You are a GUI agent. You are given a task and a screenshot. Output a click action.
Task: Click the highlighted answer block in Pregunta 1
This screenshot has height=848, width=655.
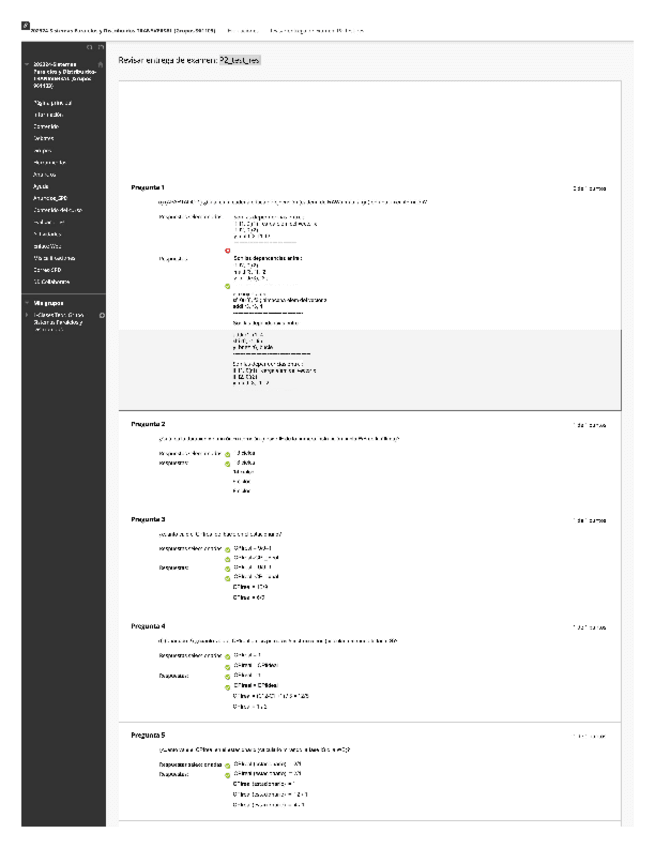(370, 369)
